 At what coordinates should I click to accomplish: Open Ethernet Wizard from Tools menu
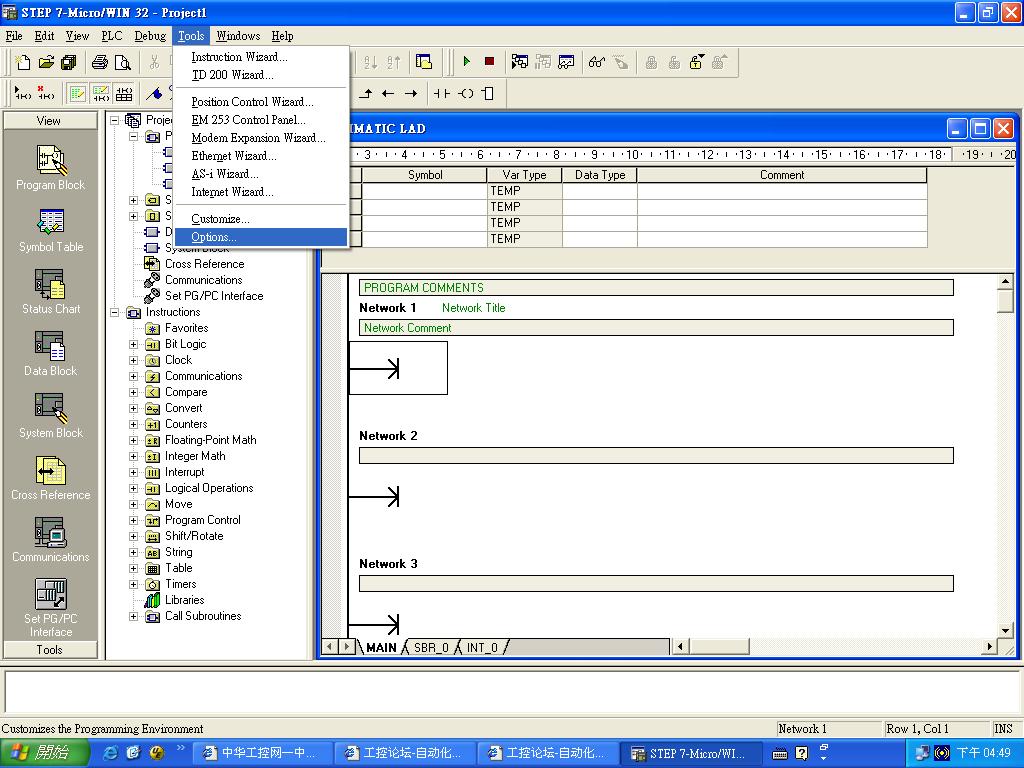tap(261, 156)
